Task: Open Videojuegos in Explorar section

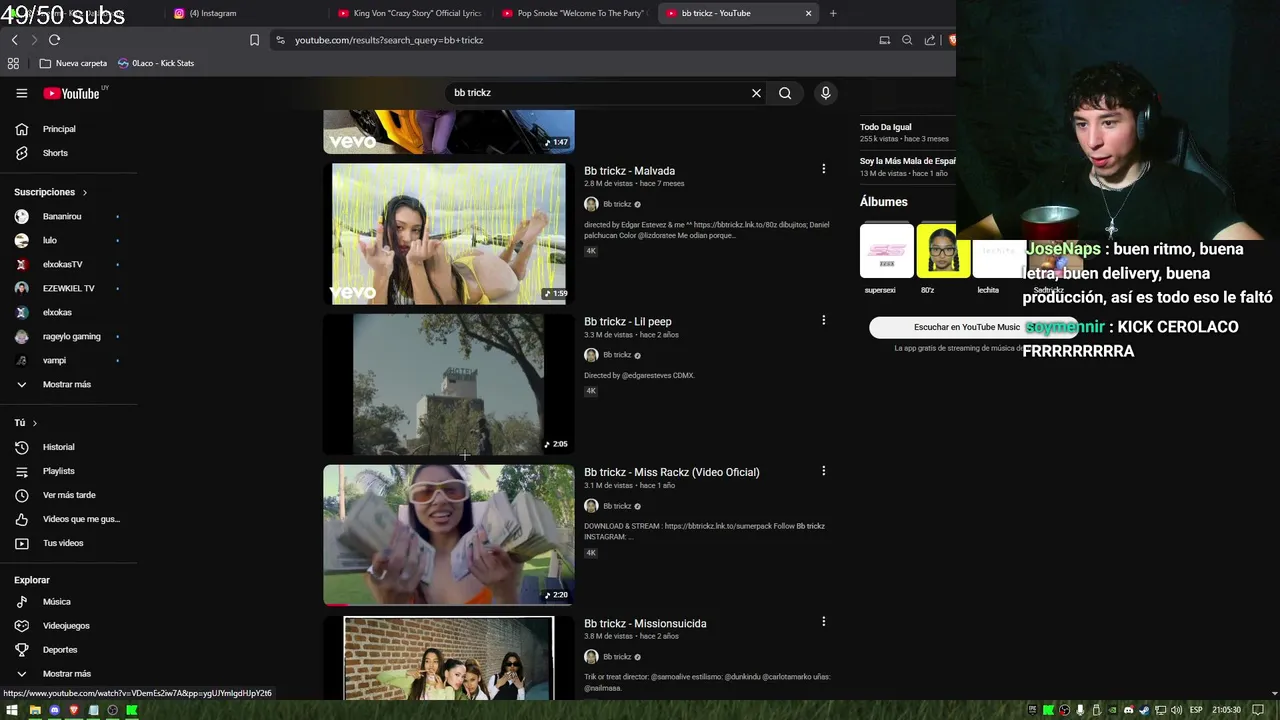Action: [68, 626]
